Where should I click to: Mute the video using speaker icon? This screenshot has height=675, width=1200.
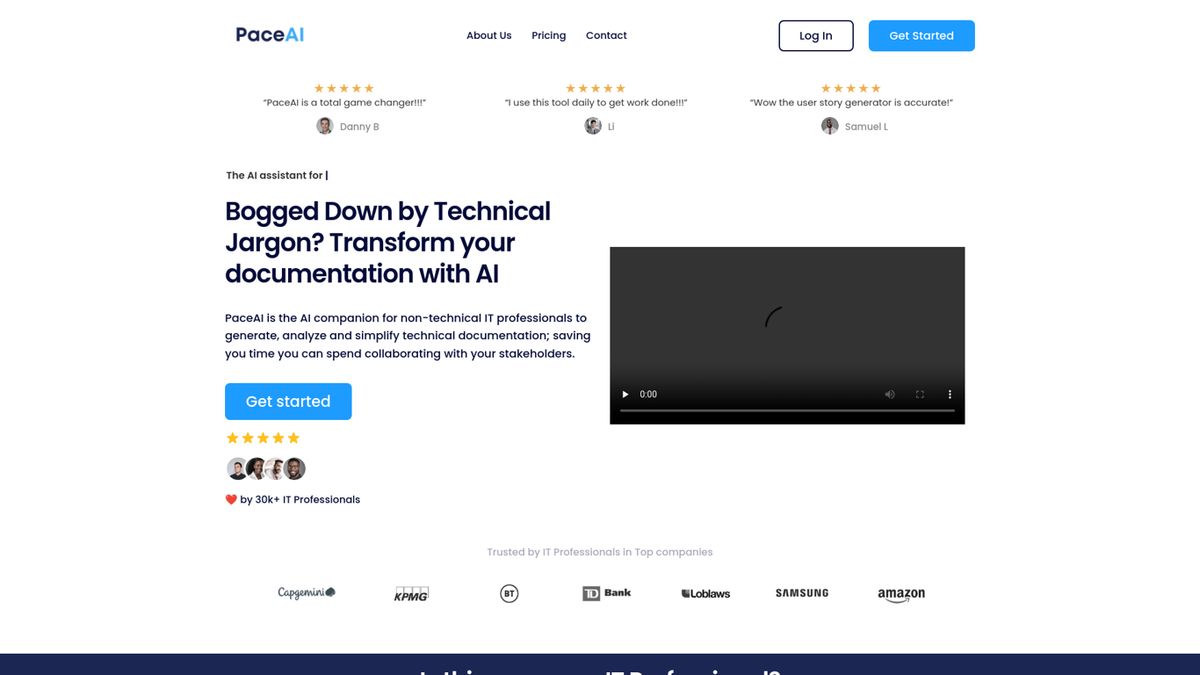[890, 394]
